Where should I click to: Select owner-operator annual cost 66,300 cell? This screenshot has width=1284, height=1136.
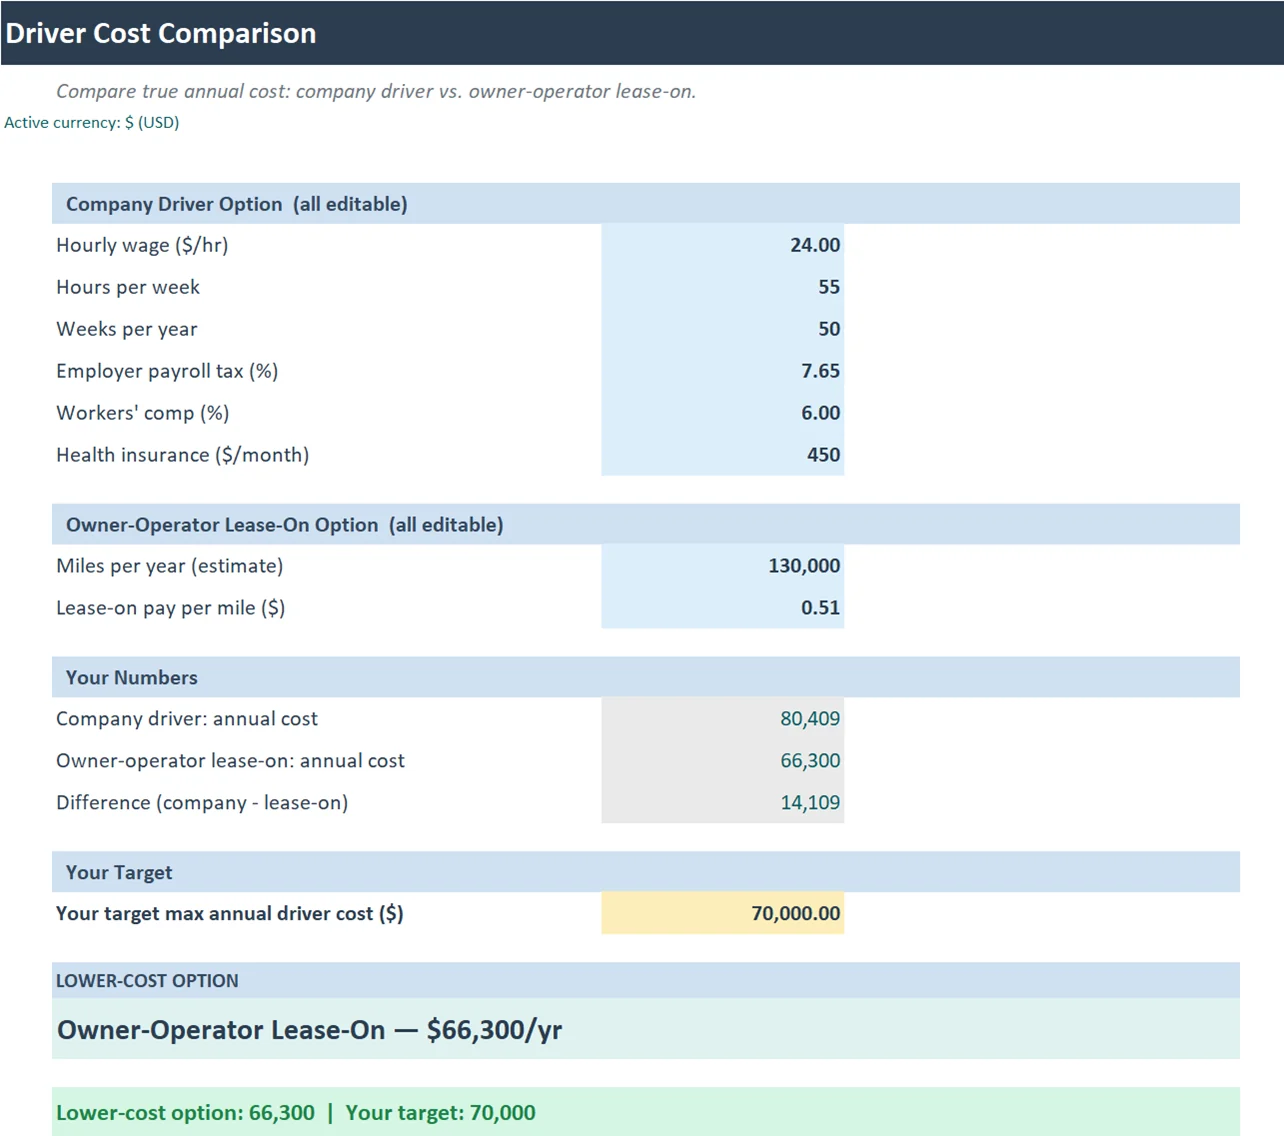point(722,761)
